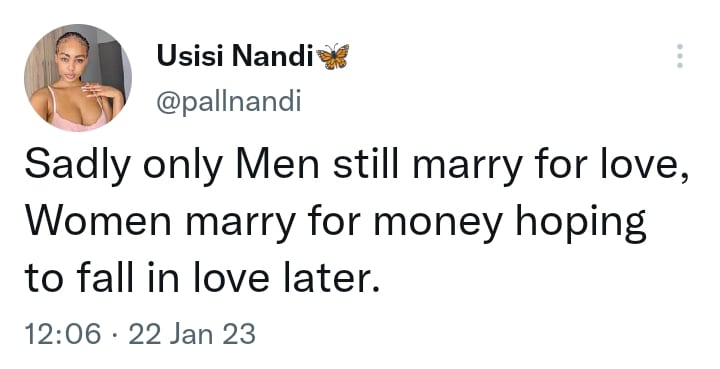Click the 12:06 time stamp
Screen dimensions: 720x369
[x=62, y=334]
